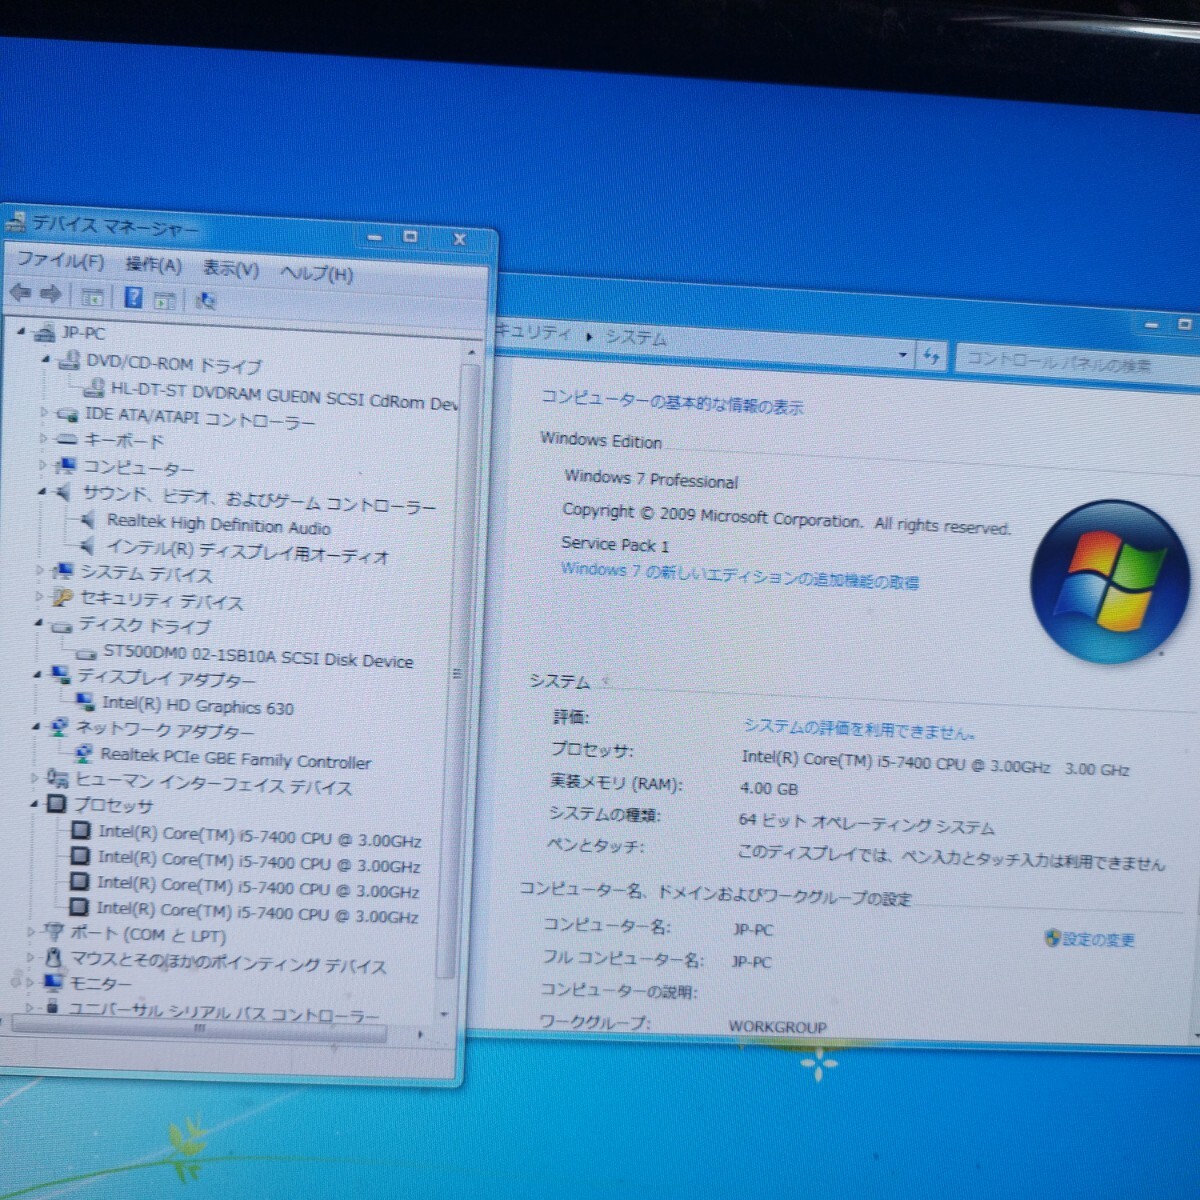This screenshot has width=1200, height=1200.
Task: Click the Help question-mark toolbar icon
Action: click(133, 297)
